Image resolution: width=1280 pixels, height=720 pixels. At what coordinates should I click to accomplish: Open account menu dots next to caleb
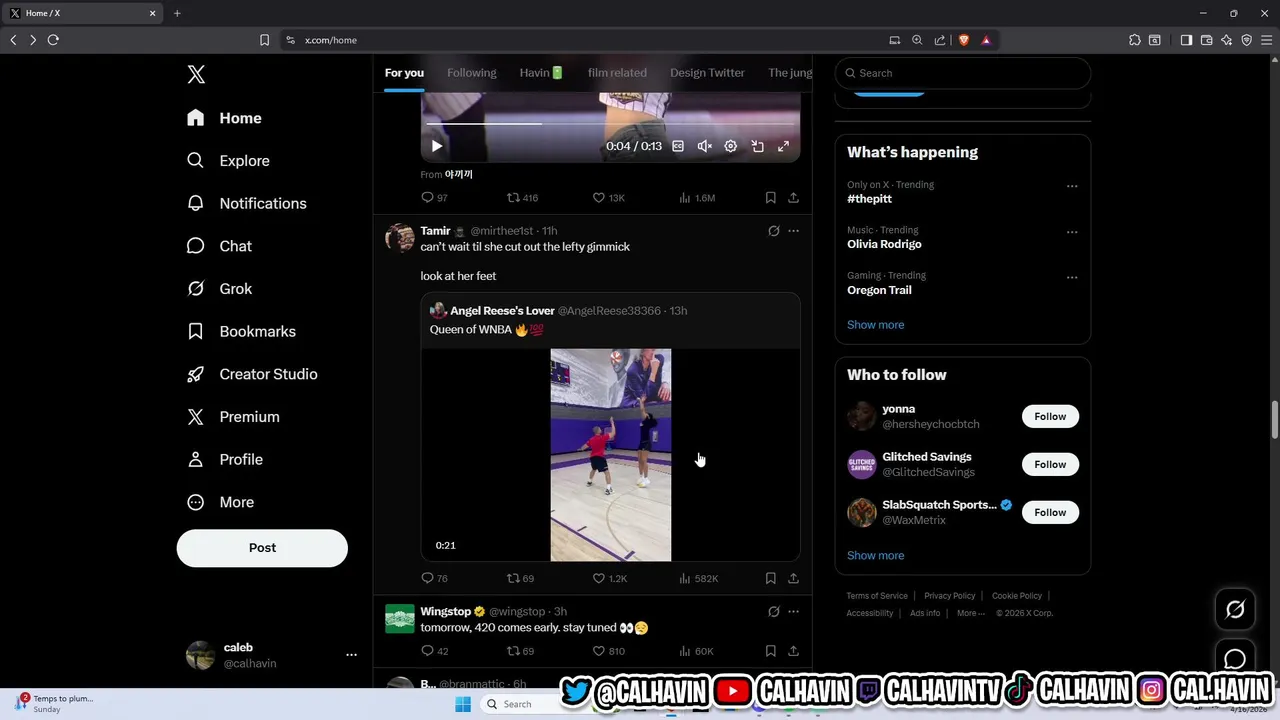(x=351, y=655)
